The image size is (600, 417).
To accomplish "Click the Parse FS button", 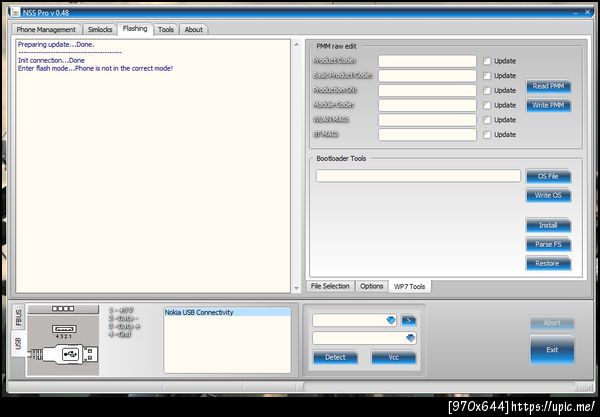I will (x=548, y=244).
